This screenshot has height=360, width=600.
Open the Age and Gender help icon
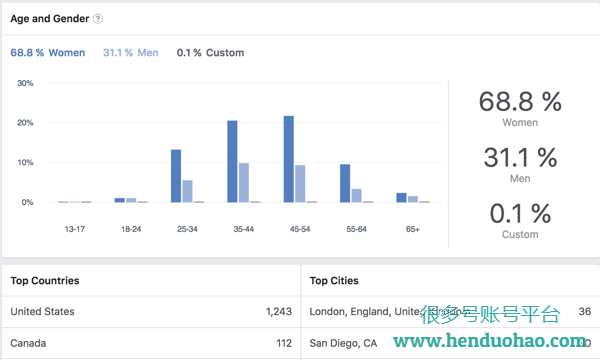[98, 19]
